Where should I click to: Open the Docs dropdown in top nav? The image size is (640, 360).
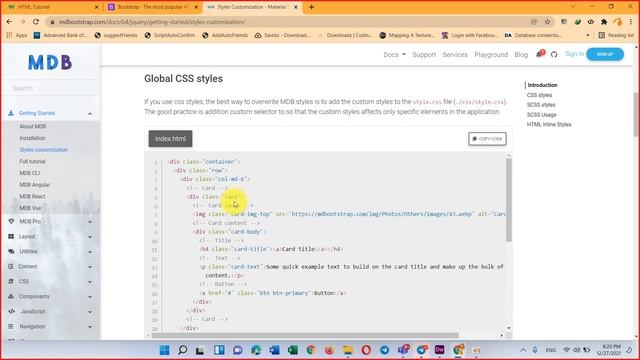tap(394, 54)
